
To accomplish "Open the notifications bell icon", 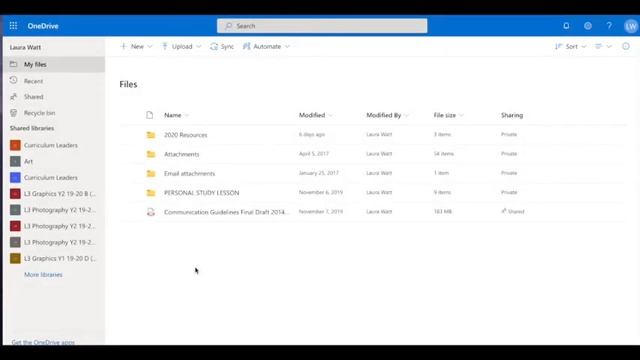I will coord(566,26).
